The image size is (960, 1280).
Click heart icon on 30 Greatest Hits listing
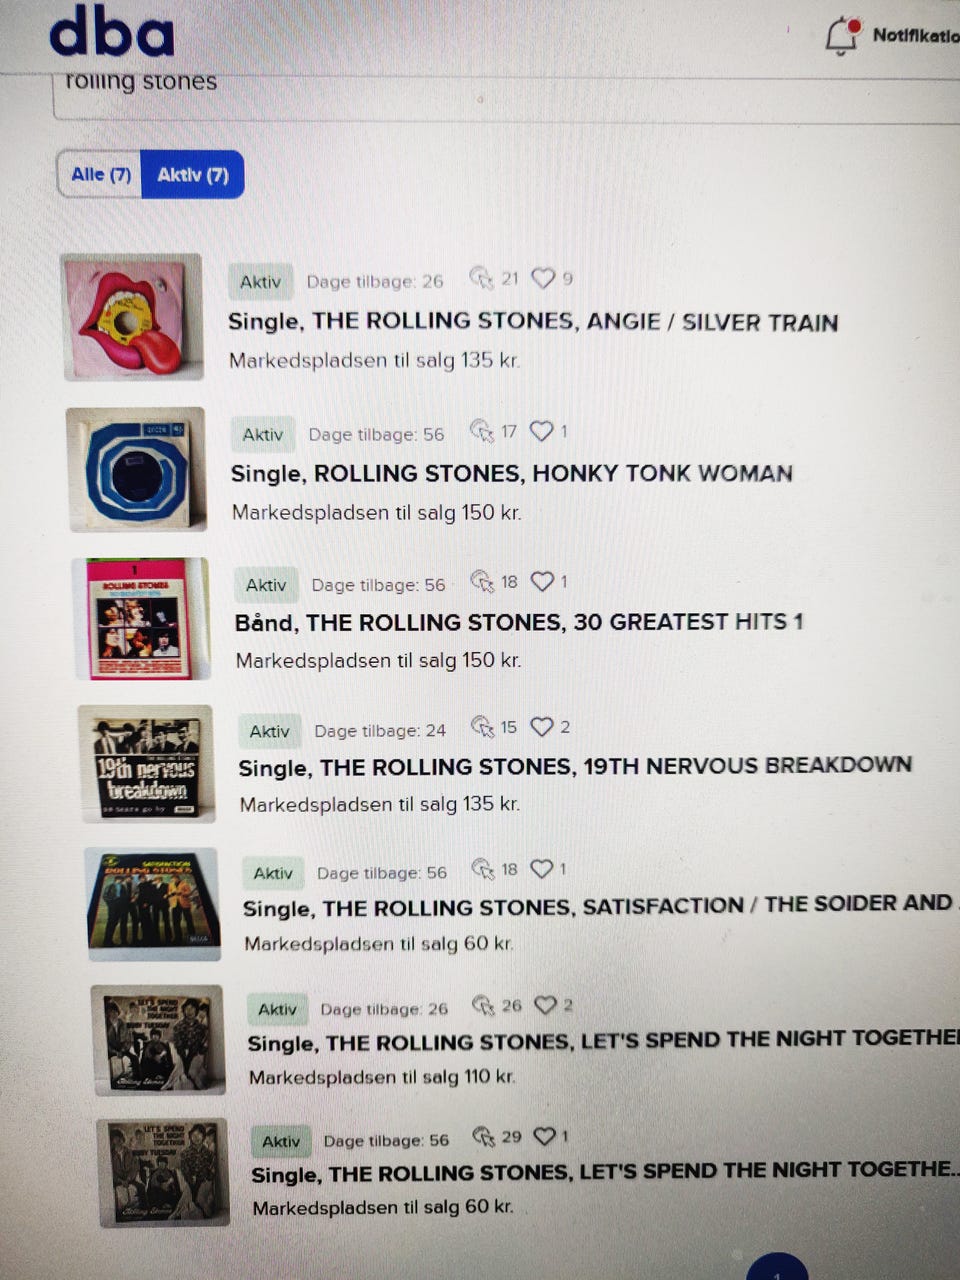tap(542, 581)
